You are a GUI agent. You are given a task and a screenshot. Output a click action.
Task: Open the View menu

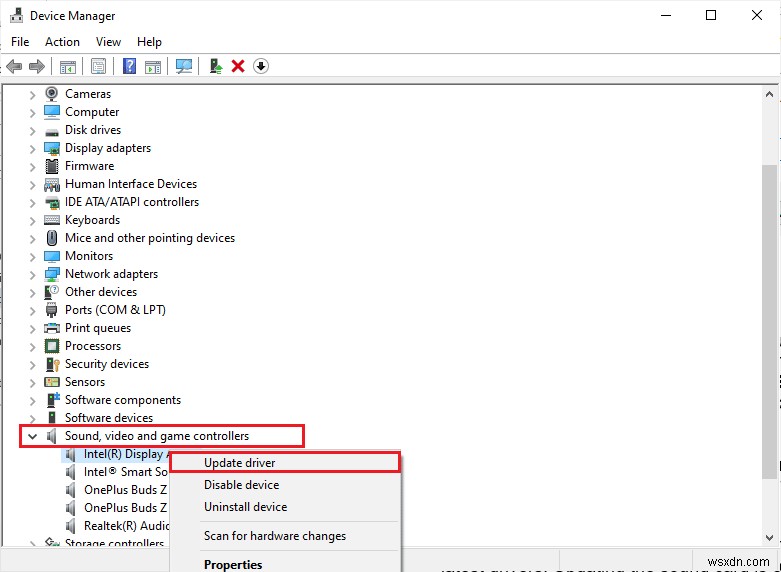tap(108, 42)
